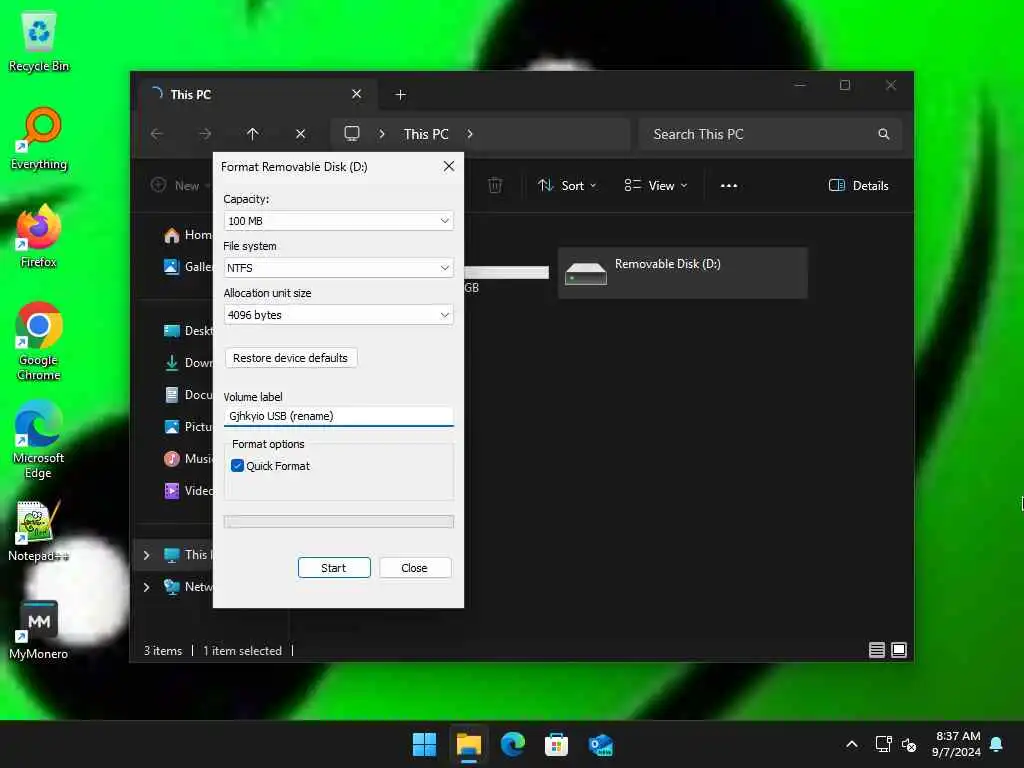This screenshot has width=1024, height=768.
Task: Click the muted volume tray icon
Action: (x=909, y=744)
